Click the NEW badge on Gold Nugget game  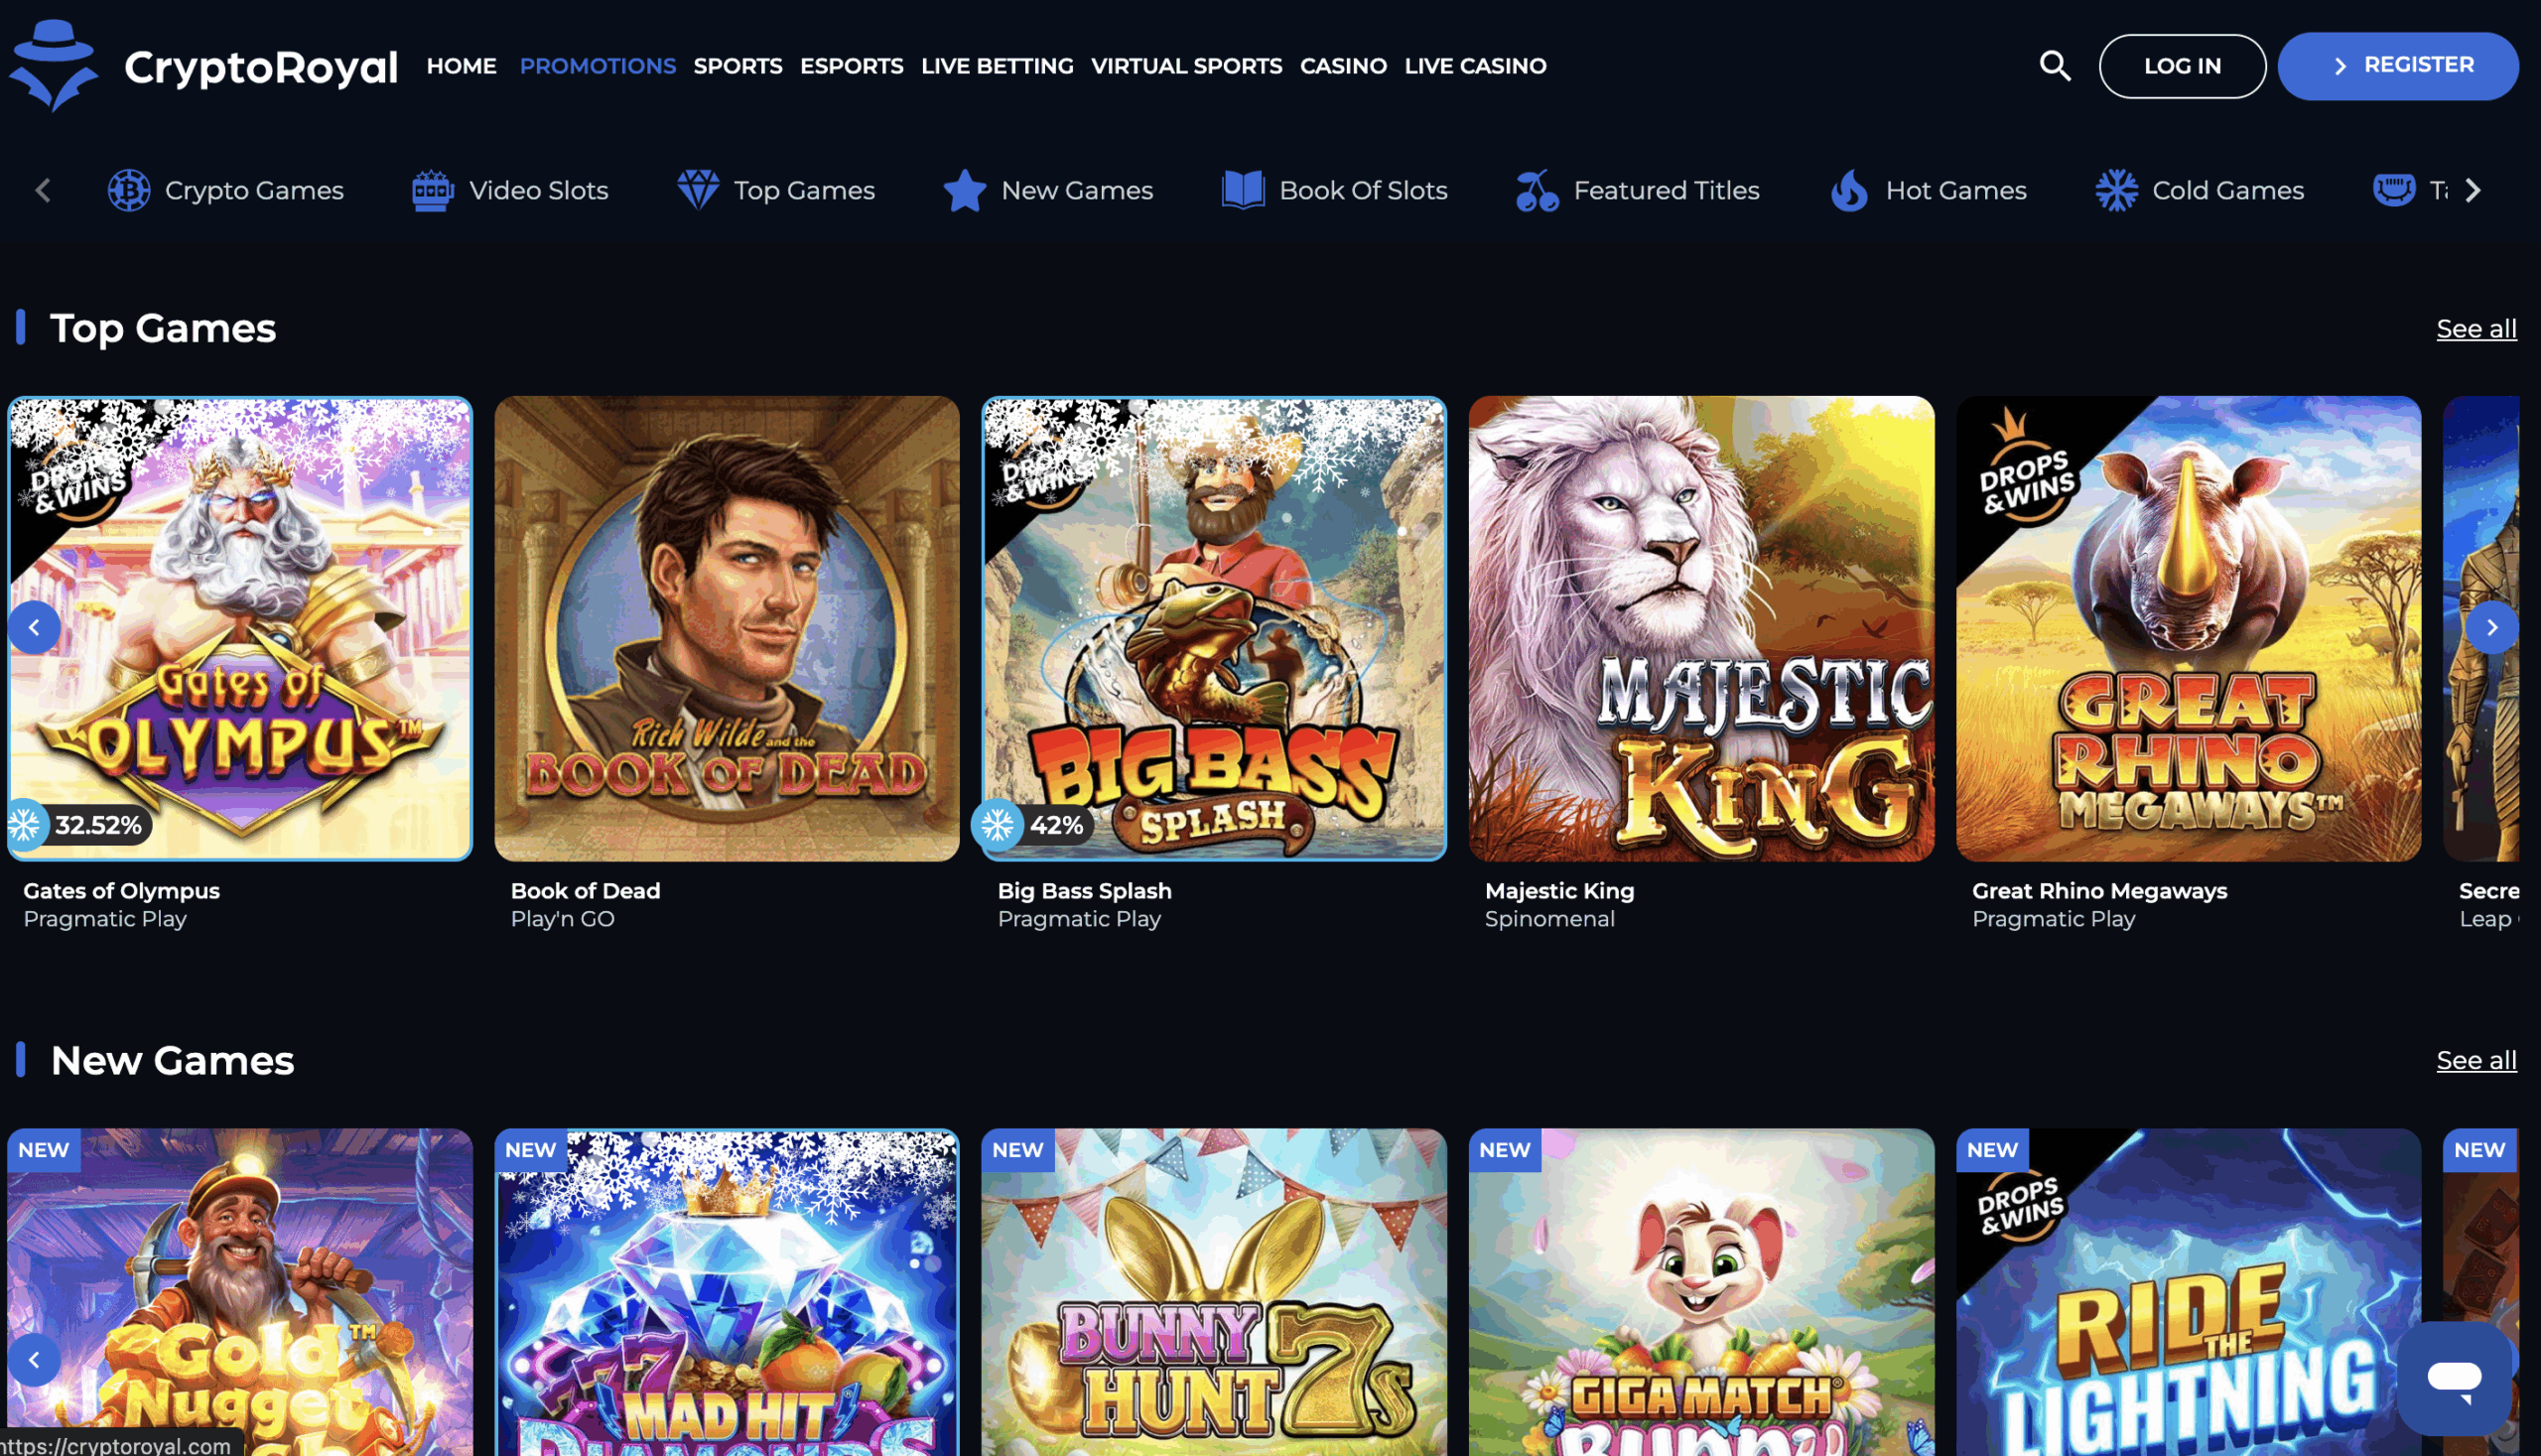(x=44, y=1150)
